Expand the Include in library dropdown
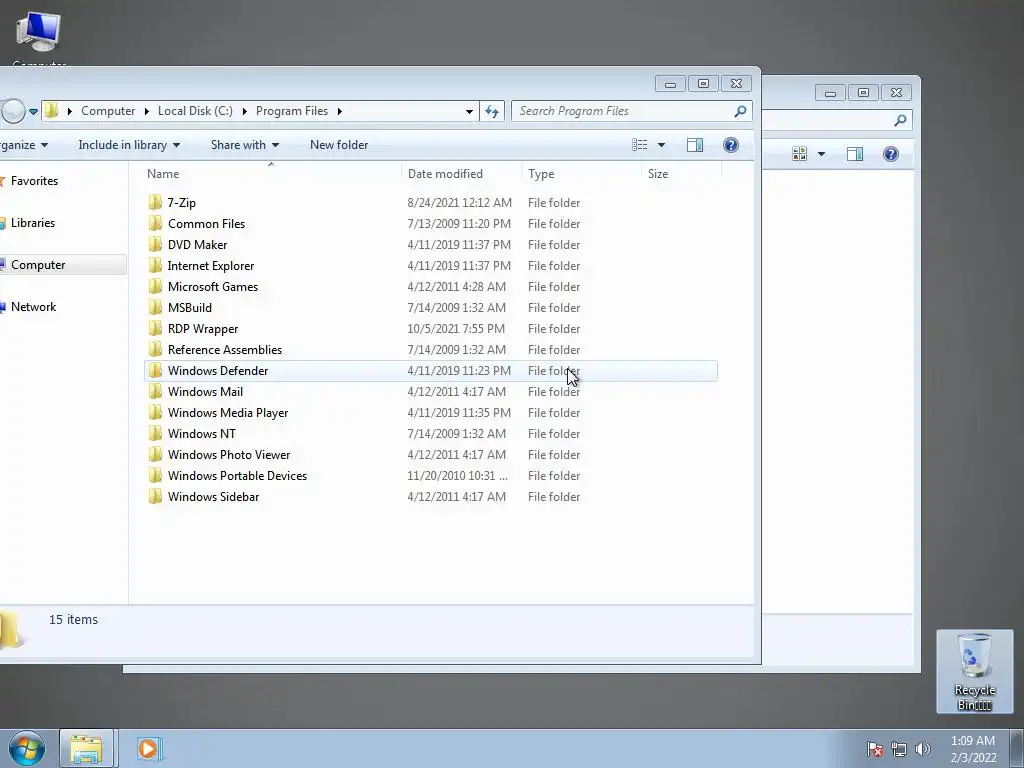The image size is (1024, 768). click(129, 145)
